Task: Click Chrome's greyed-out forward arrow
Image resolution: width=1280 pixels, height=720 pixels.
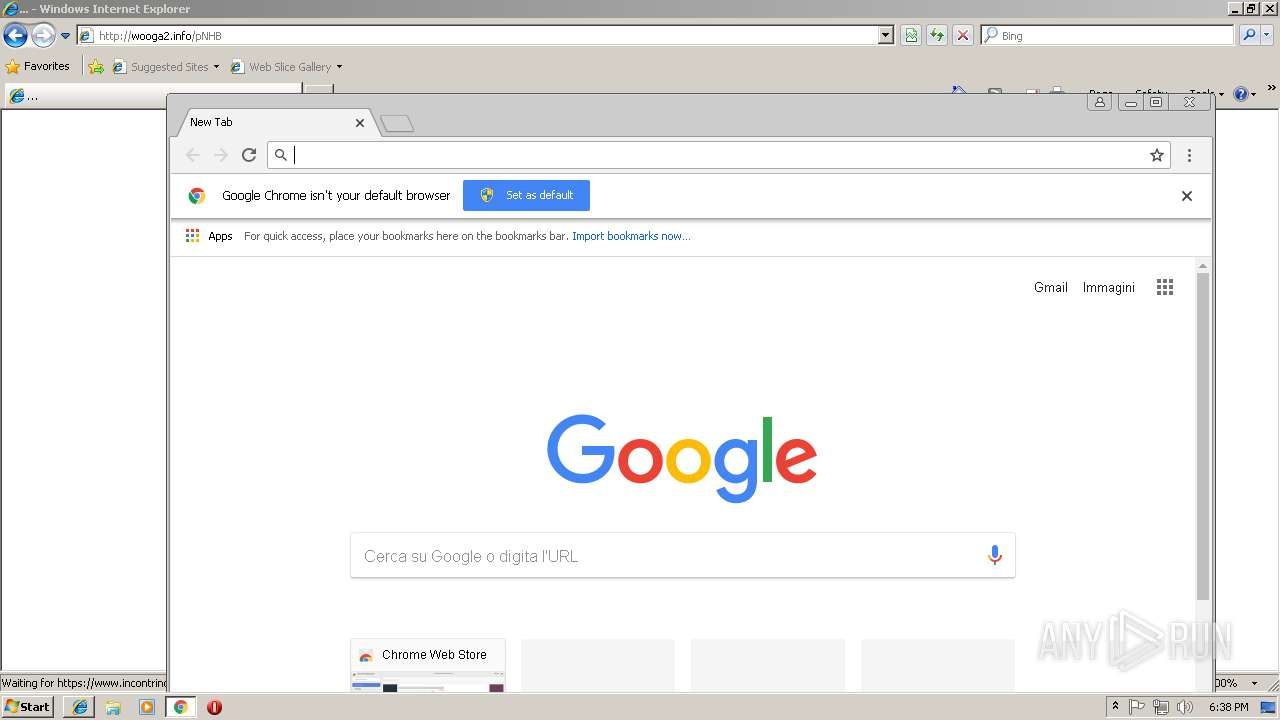Action: tap(221, 155)
